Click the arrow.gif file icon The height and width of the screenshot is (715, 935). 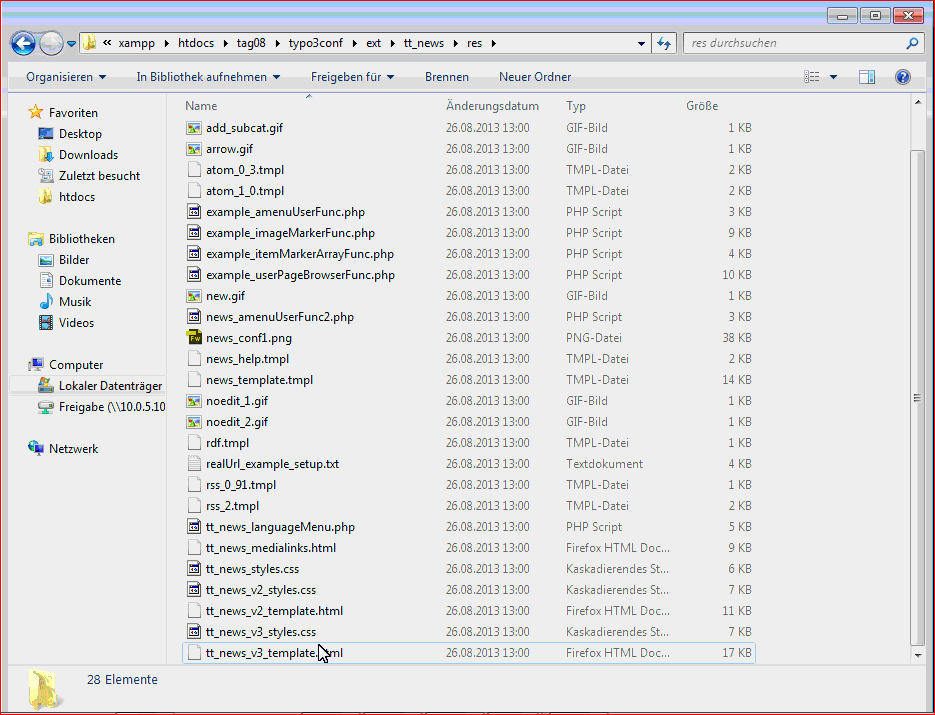194,148
